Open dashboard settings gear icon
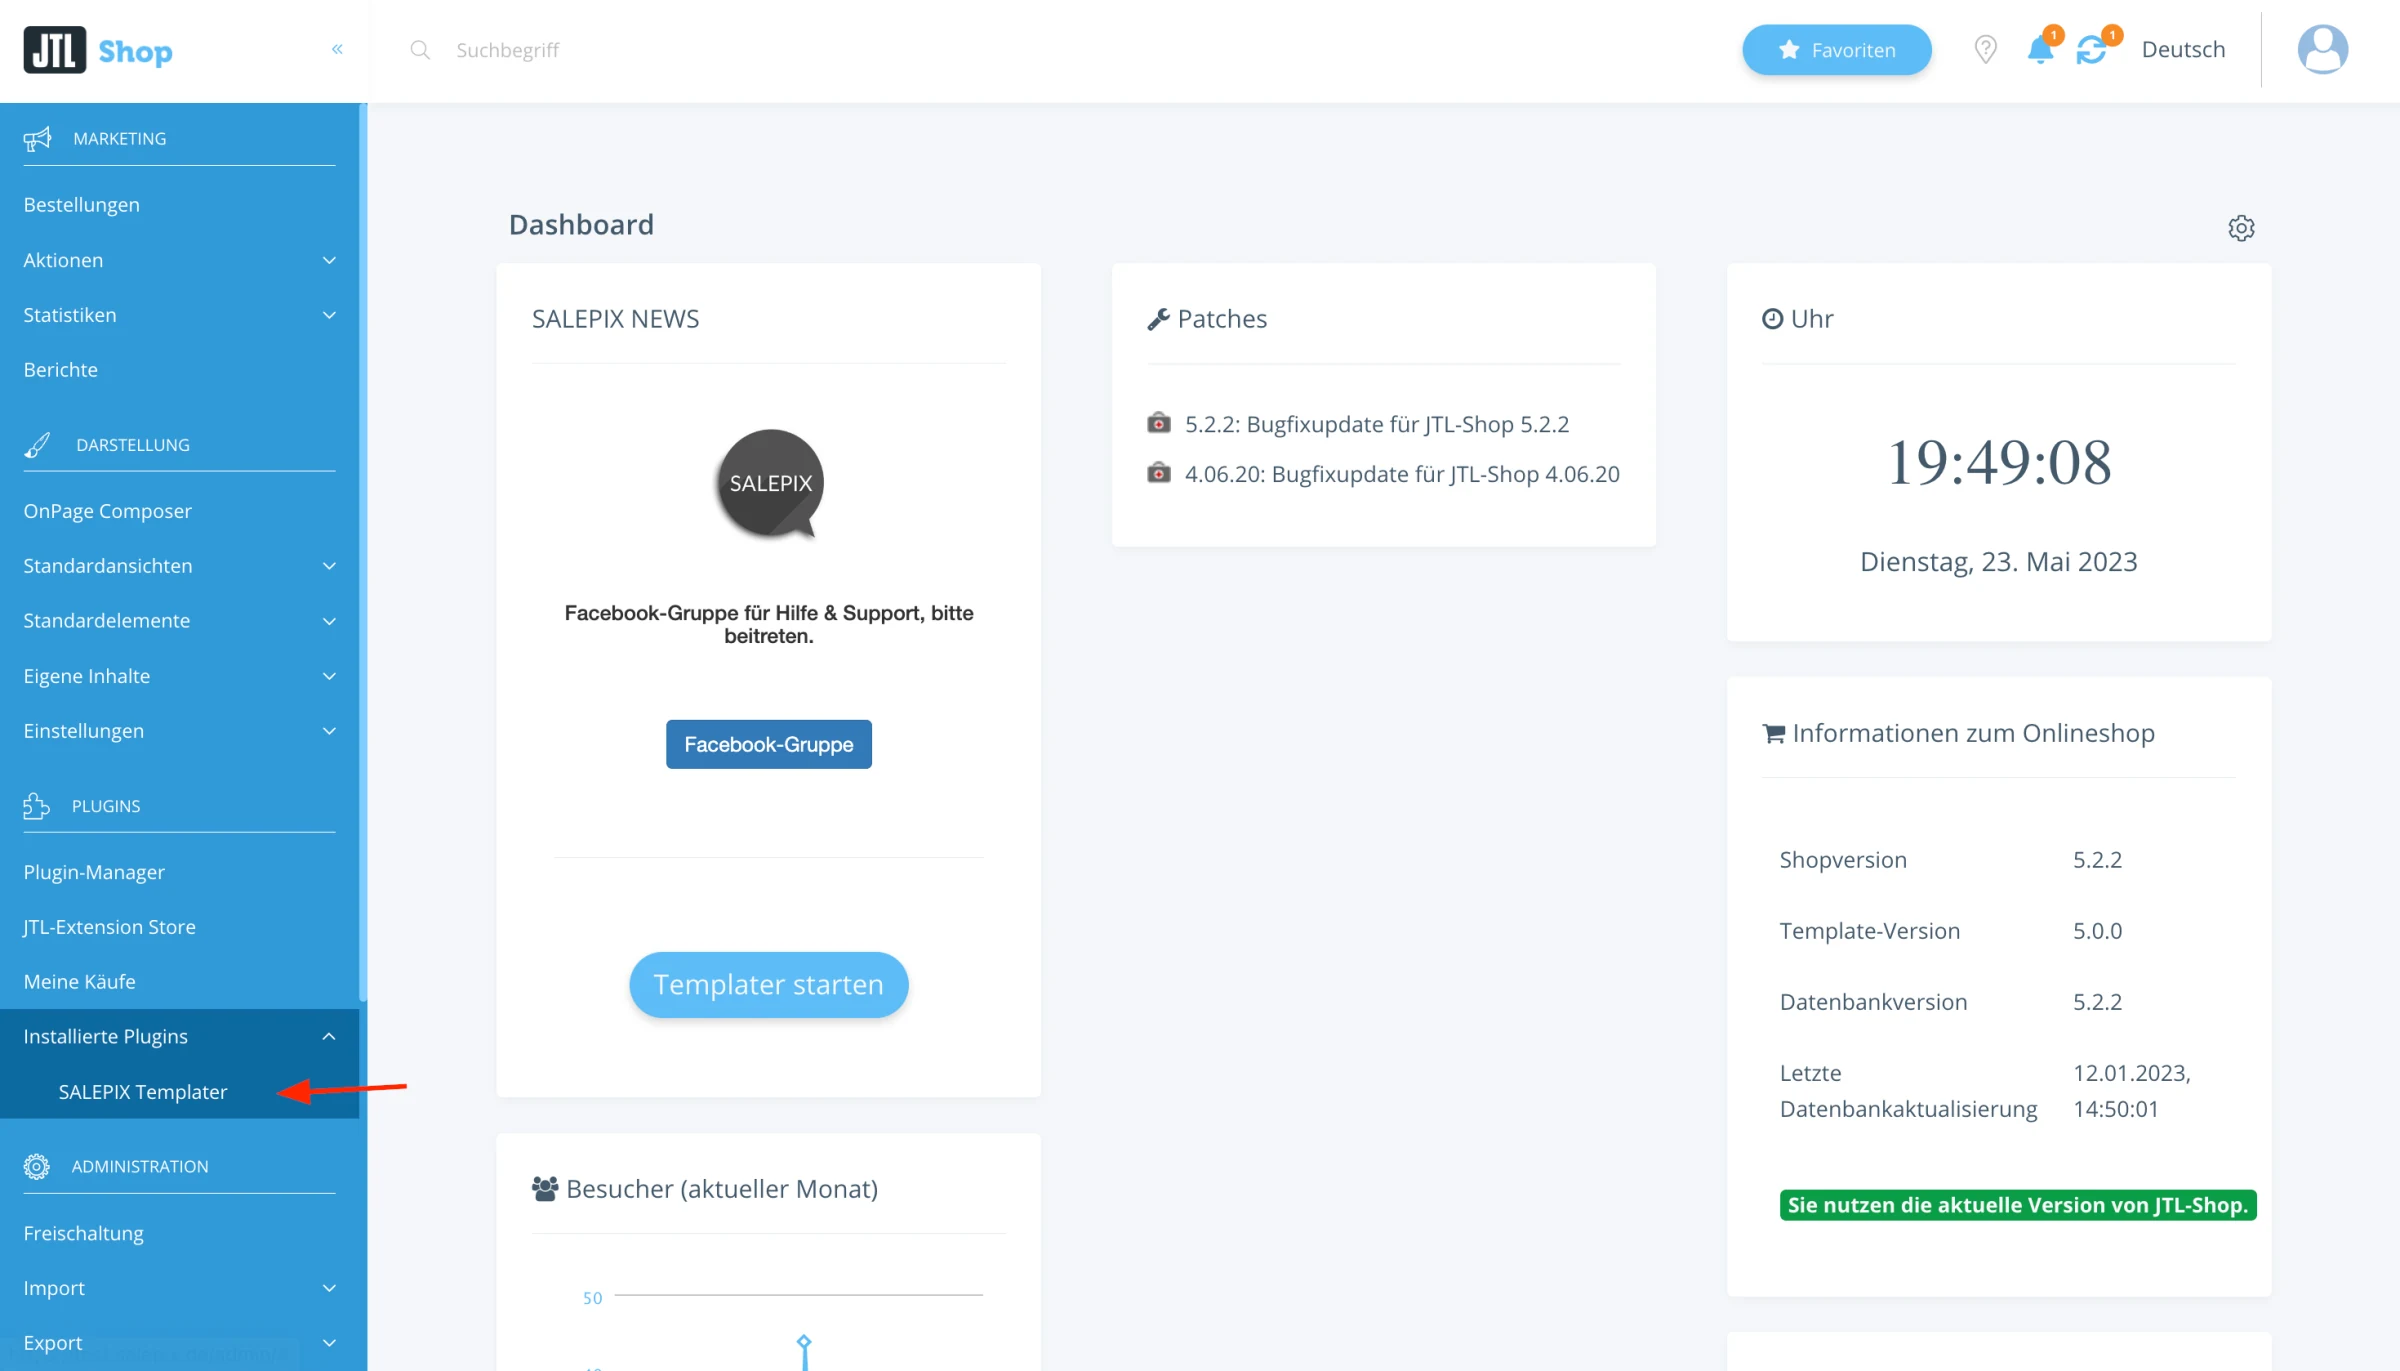 coord(2241,228)
